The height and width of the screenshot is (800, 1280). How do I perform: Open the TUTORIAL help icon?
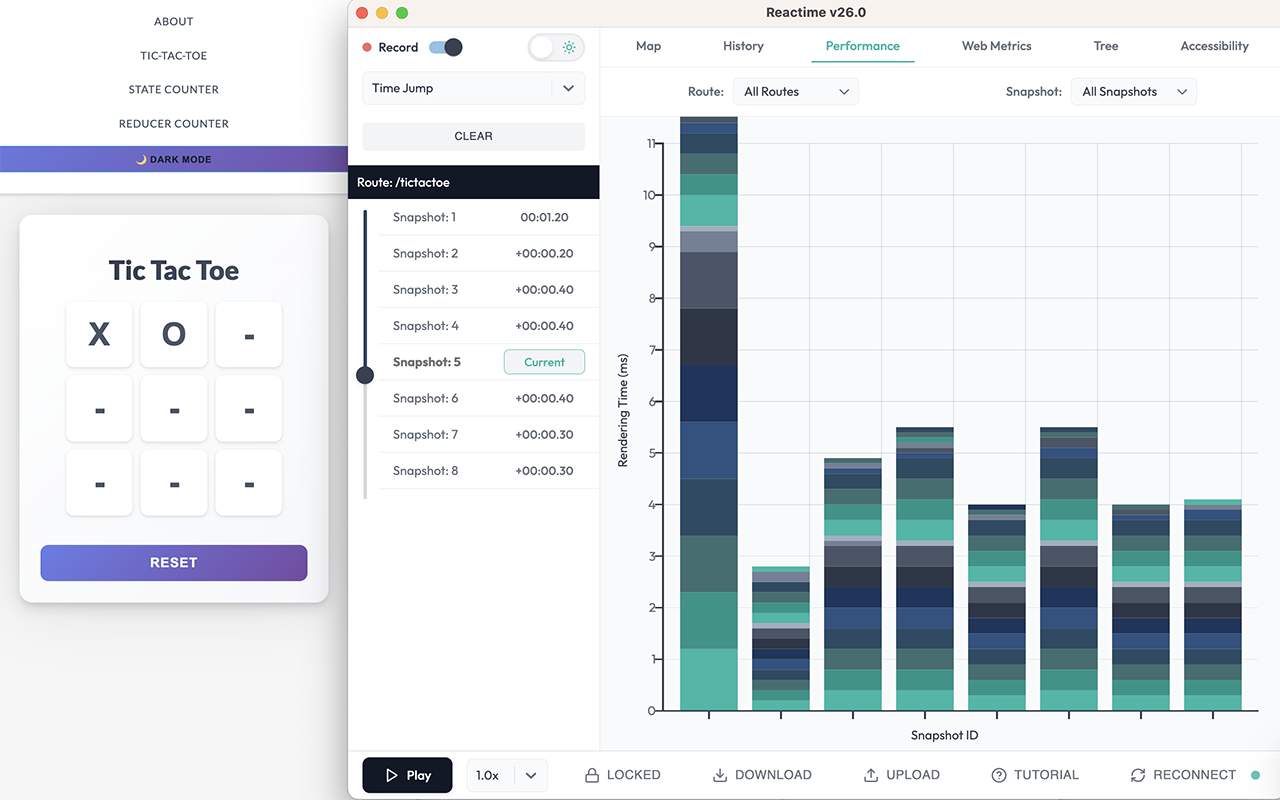(x=999, y=775)
